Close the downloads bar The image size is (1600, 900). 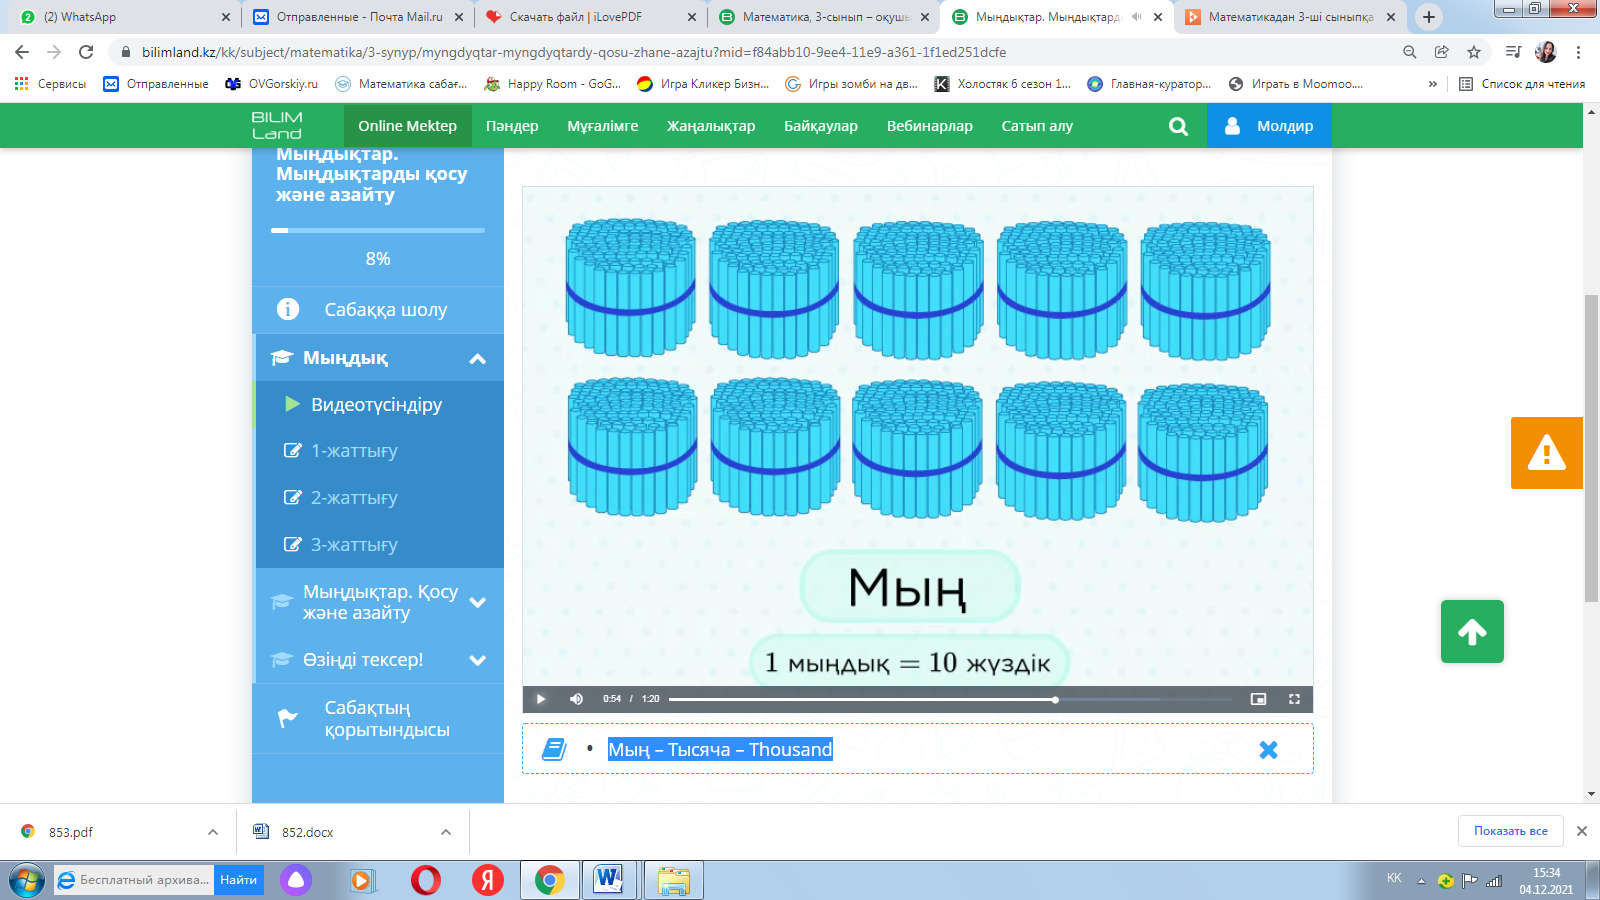point(1582,831)
